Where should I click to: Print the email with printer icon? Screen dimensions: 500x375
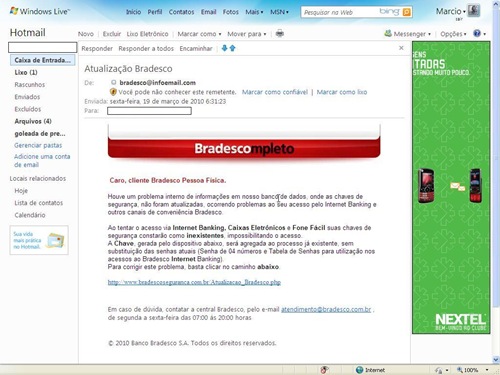[280, 34]
